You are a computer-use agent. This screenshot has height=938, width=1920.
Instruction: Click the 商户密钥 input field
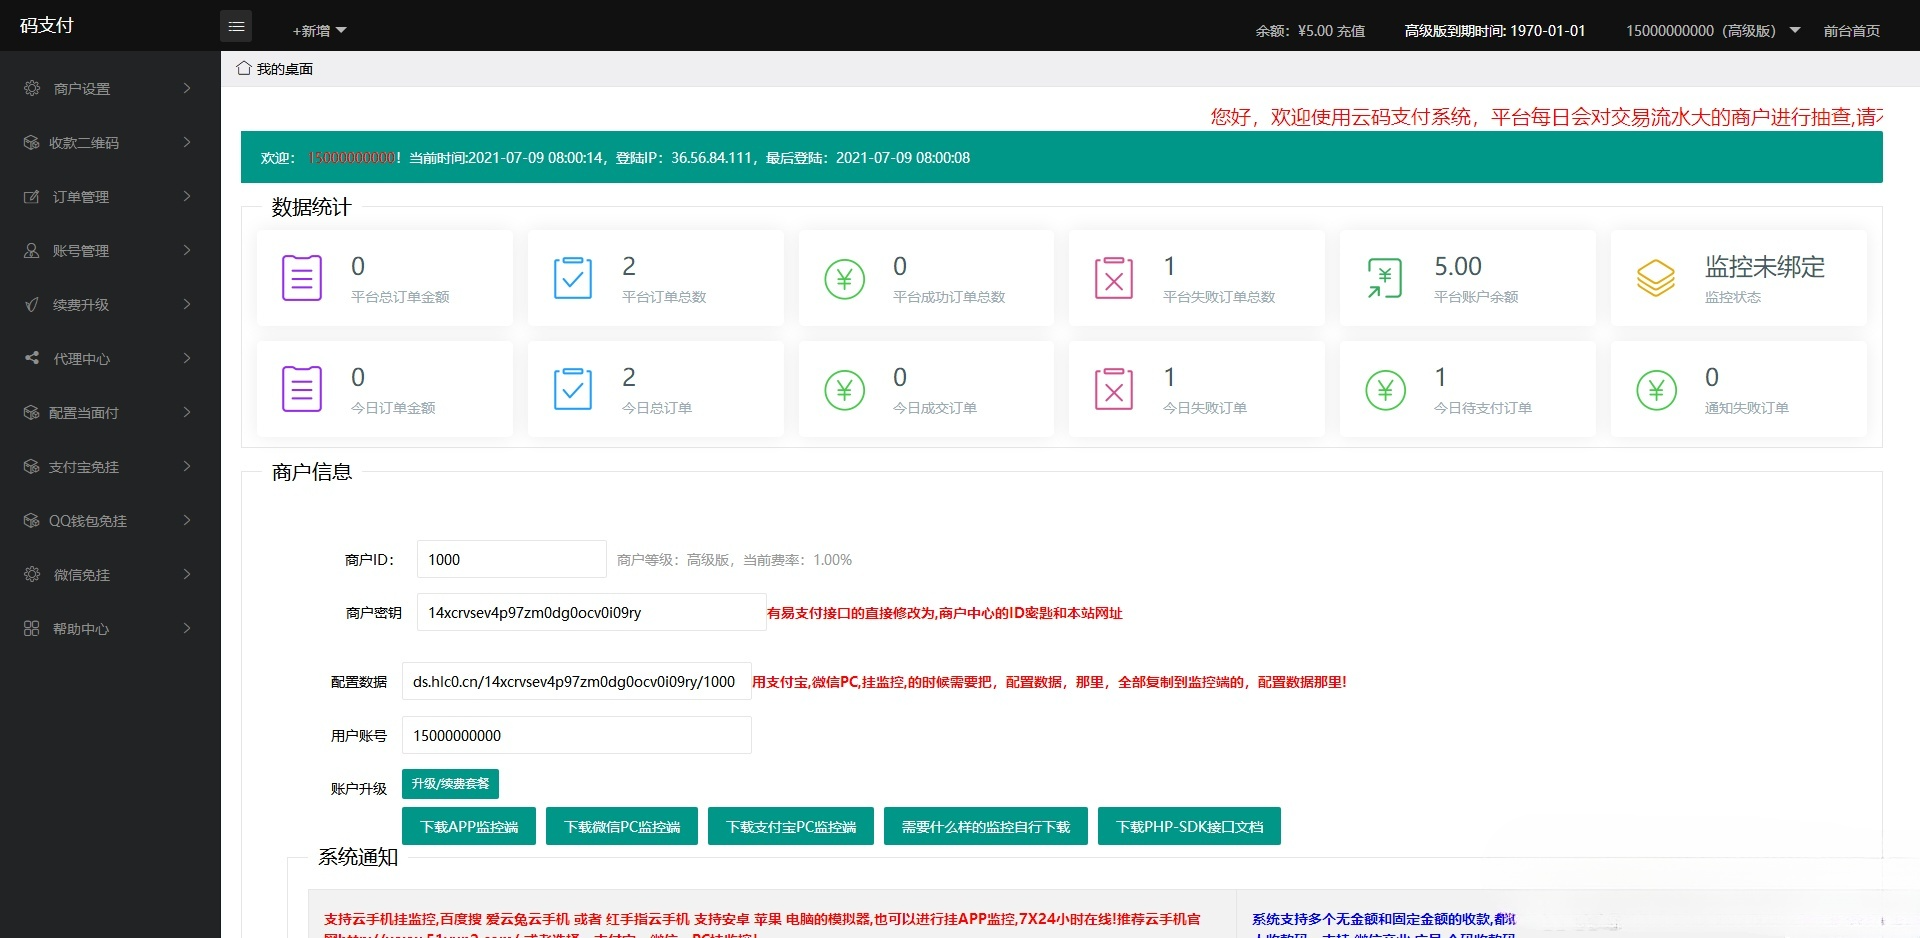click(590, 613)
